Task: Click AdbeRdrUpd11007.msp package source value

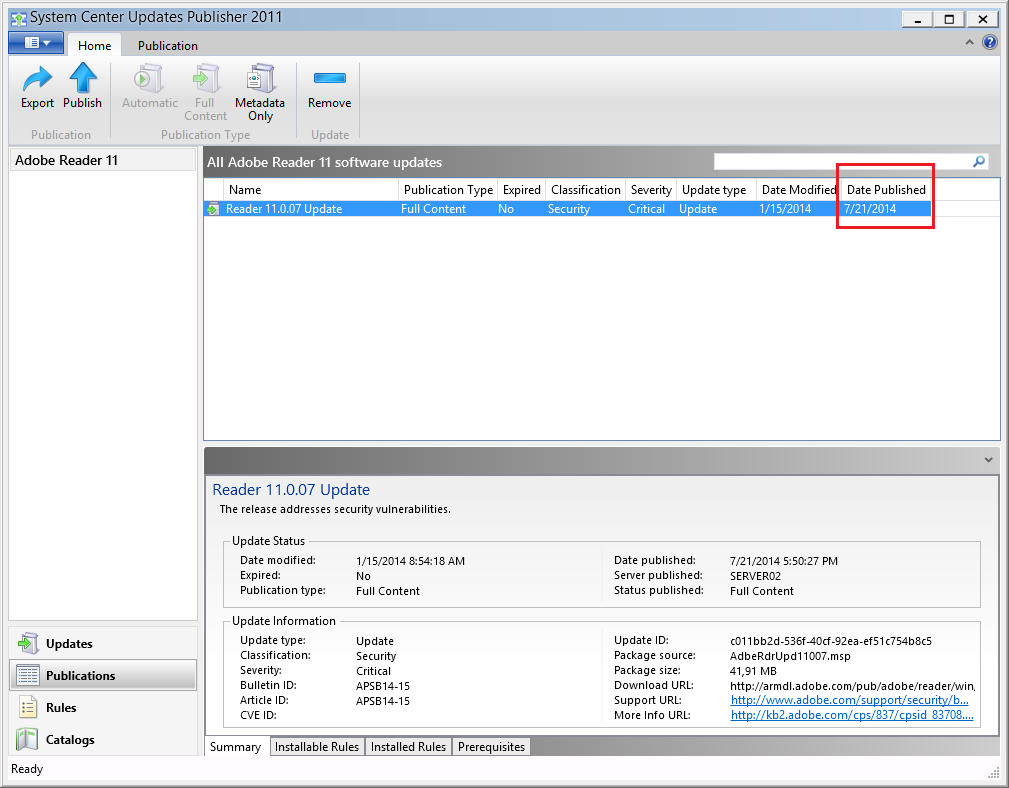Action: coord(790,656)
